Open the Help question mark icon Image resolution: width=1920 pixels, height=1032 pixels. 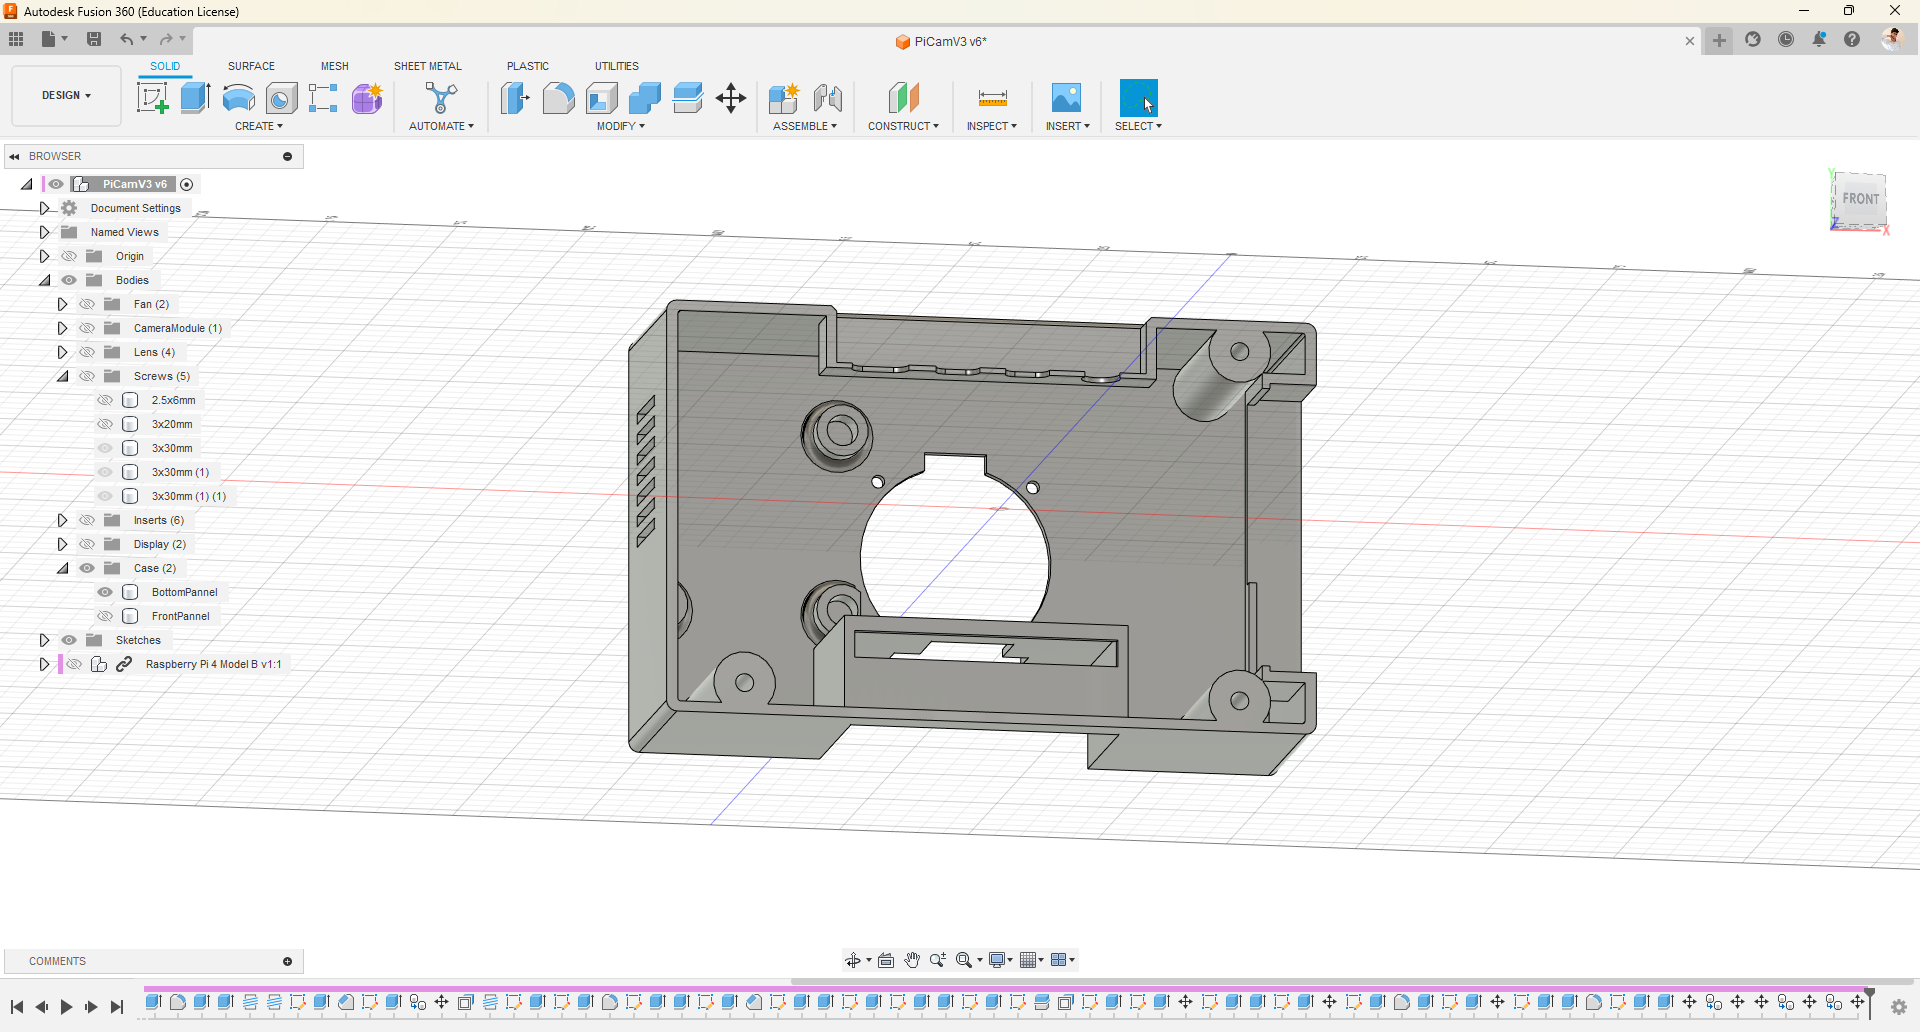pyautogui.click(x=1852, y=40)
